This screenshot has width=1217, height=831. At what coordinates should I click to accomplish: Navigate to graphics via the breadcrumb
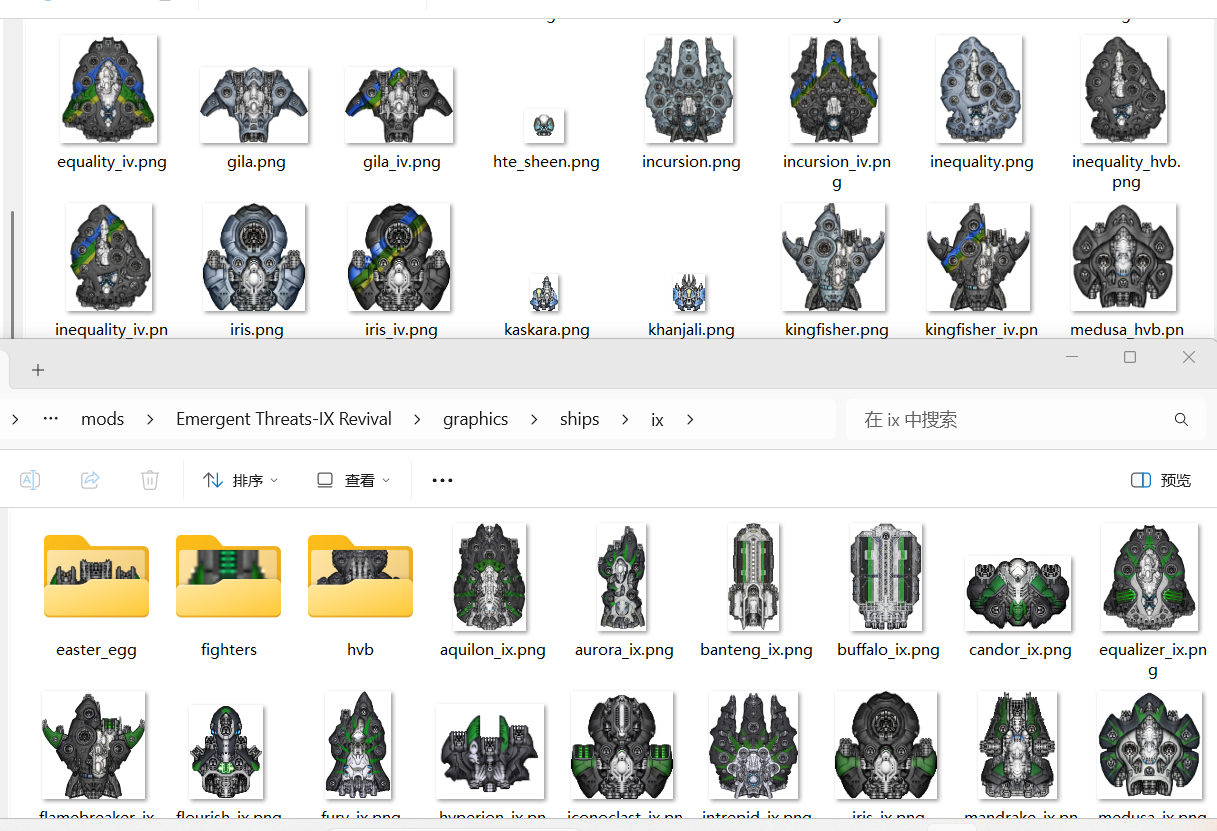pos(475,418)
